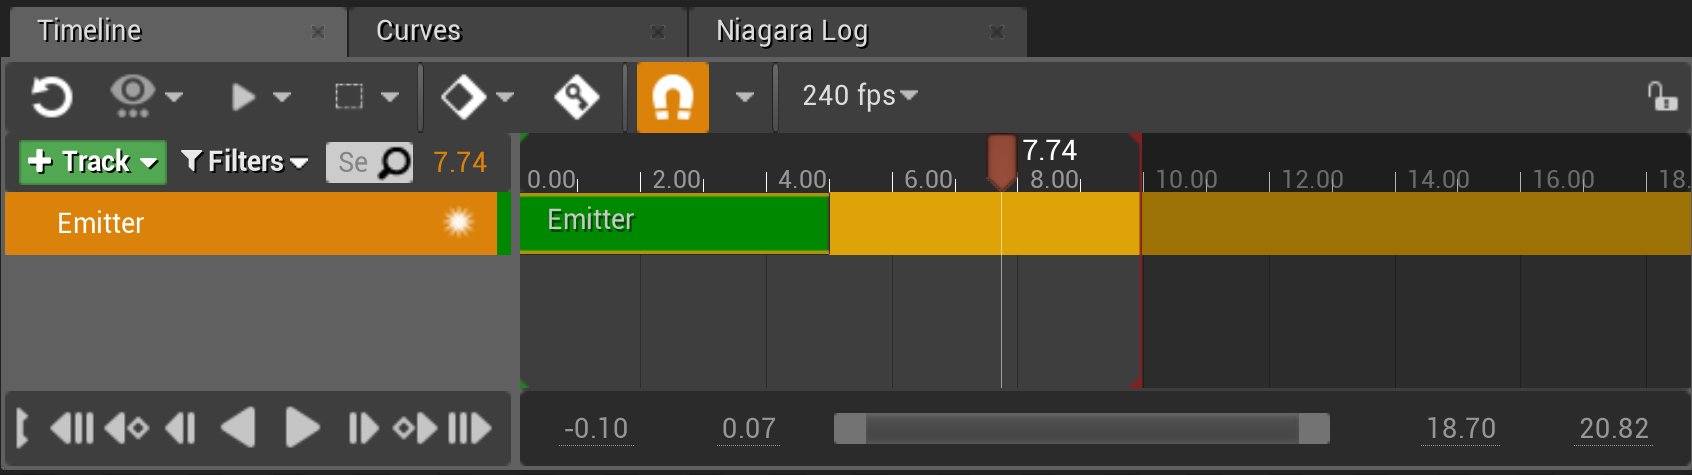This screenshot has height=475, width=1692.
Task: Go to next key
Action: [415, 429]
